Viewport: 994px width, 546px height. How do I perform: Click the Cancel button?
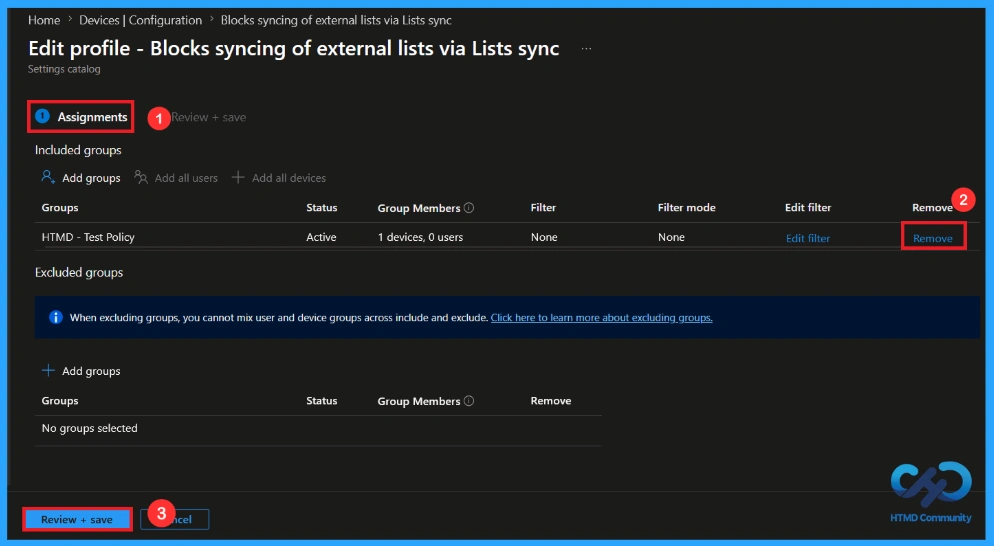[175, 519]
